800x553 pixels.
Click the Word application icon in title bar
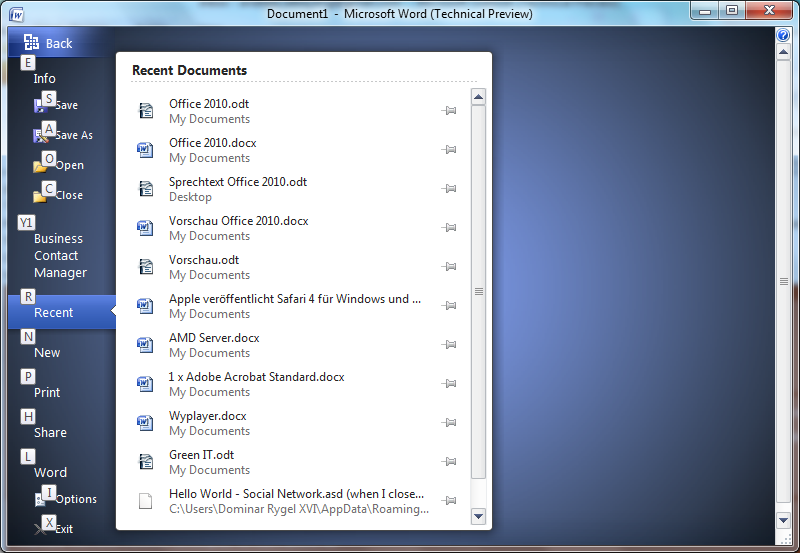16,14
